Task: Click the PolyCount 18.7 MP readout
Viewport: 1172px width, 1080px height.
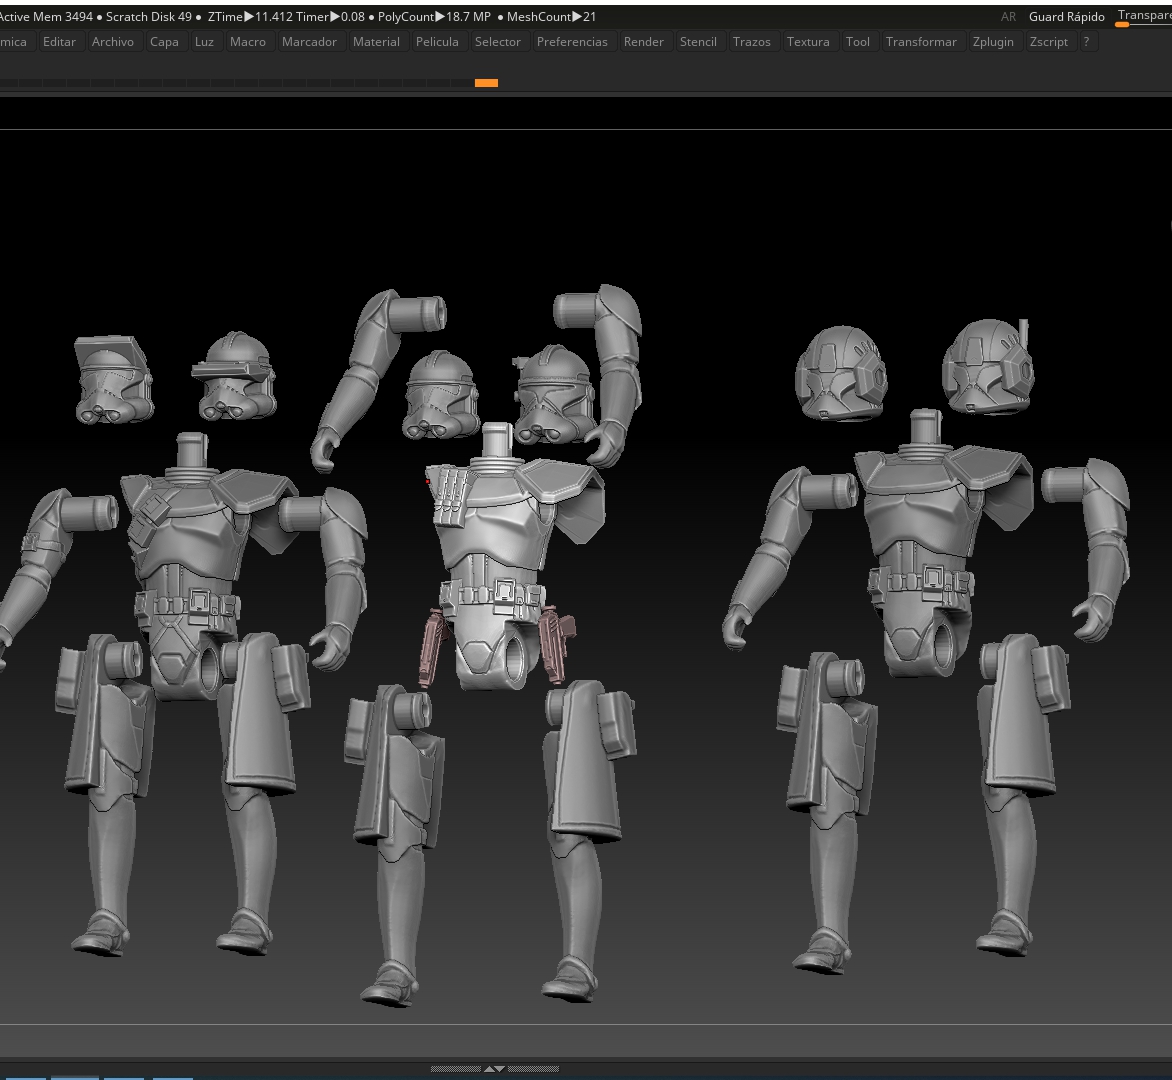Action: [x=434, y=16]
